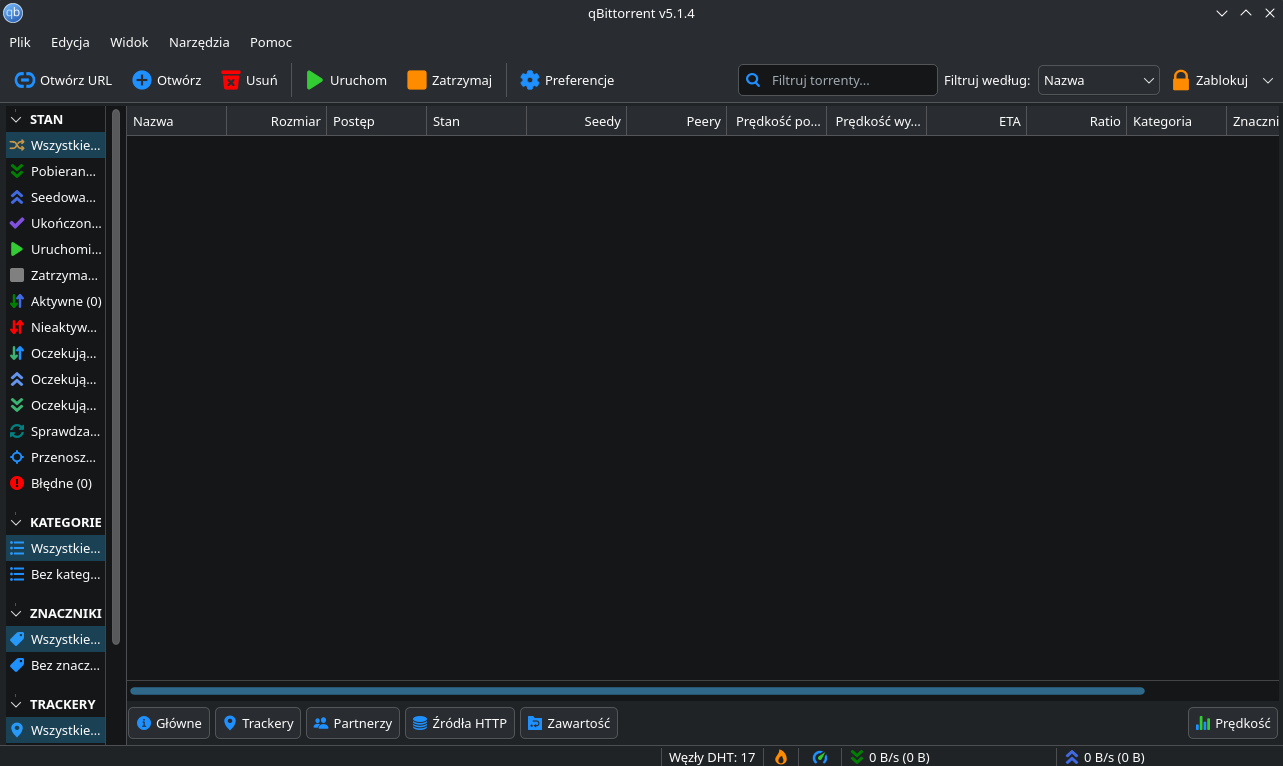Image resolution: width=1283 pixels, height=766 pixels.
Task: Collapse the STAN section in sidebar
Action: [17, 119]
